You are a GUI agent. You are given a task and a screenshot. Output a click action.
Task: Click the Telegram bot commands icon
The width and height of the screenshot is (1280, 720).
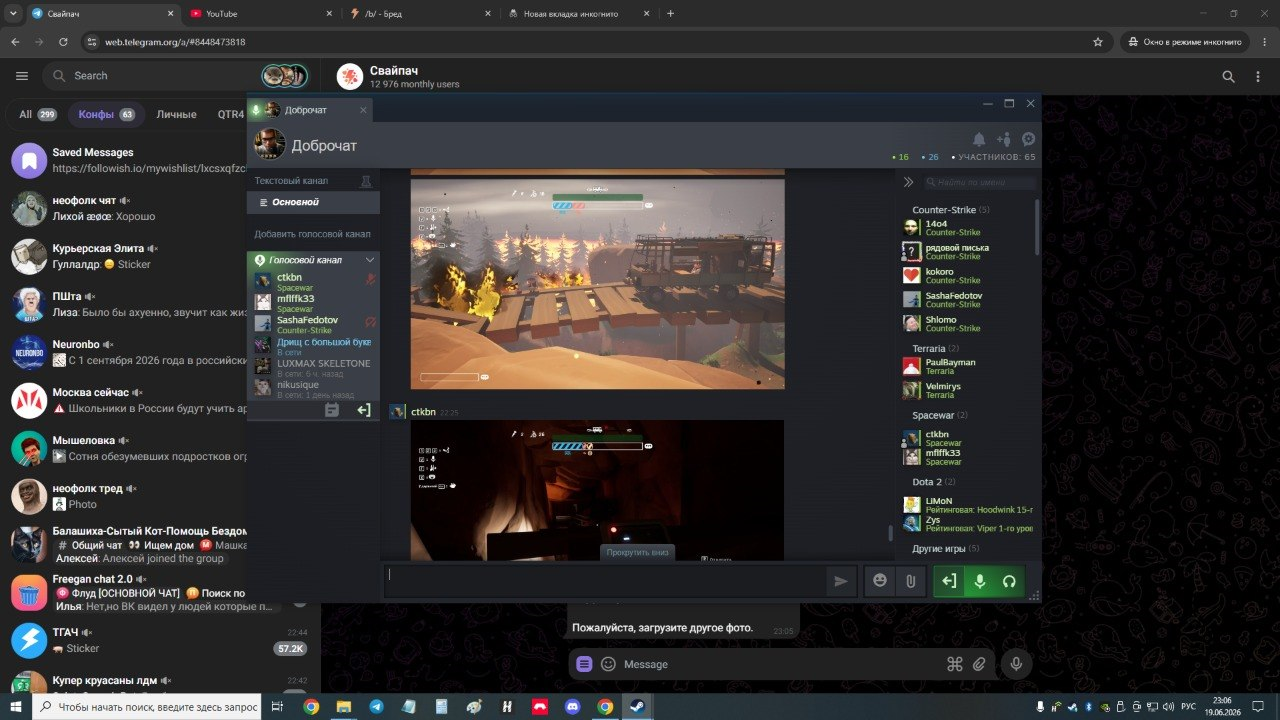coord(954,664)
